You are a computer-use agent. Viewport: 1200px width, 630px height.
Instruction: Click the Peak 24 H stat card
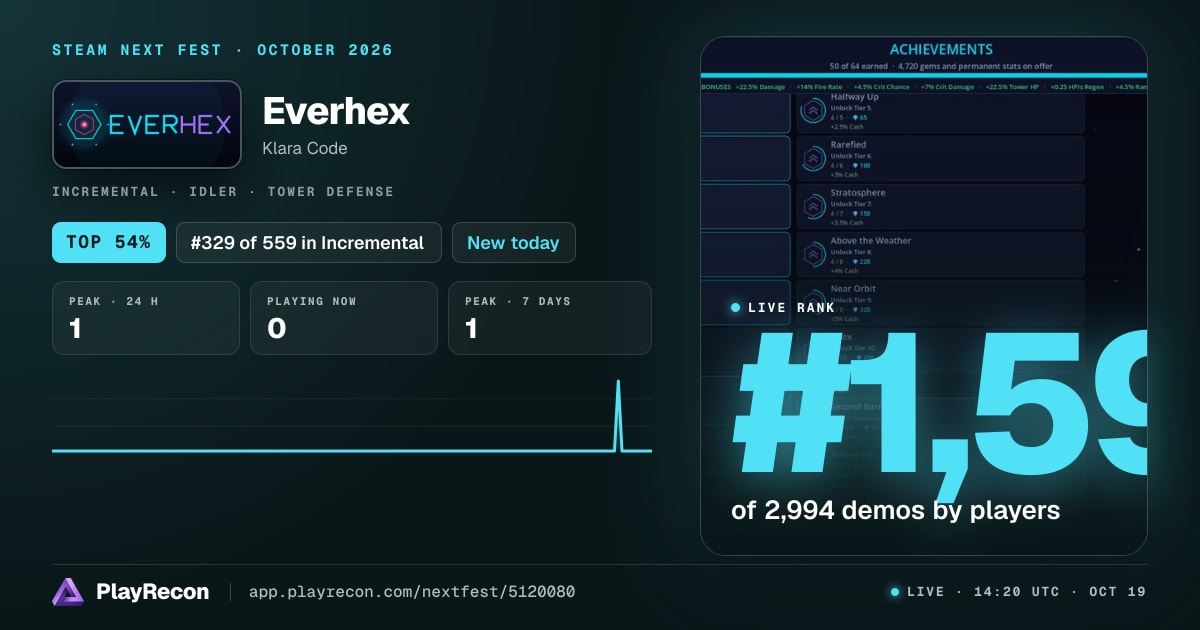tap(146, 318)
